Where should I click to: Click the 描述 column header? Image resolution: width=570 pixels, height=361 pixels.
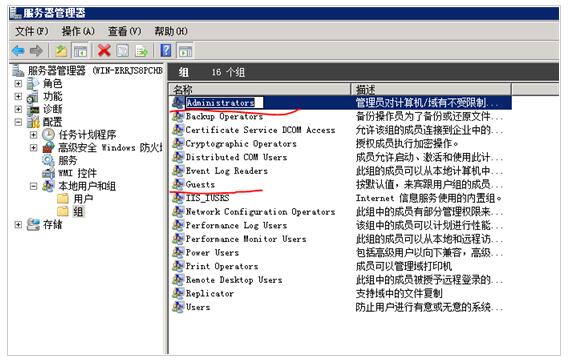[431, 89]
